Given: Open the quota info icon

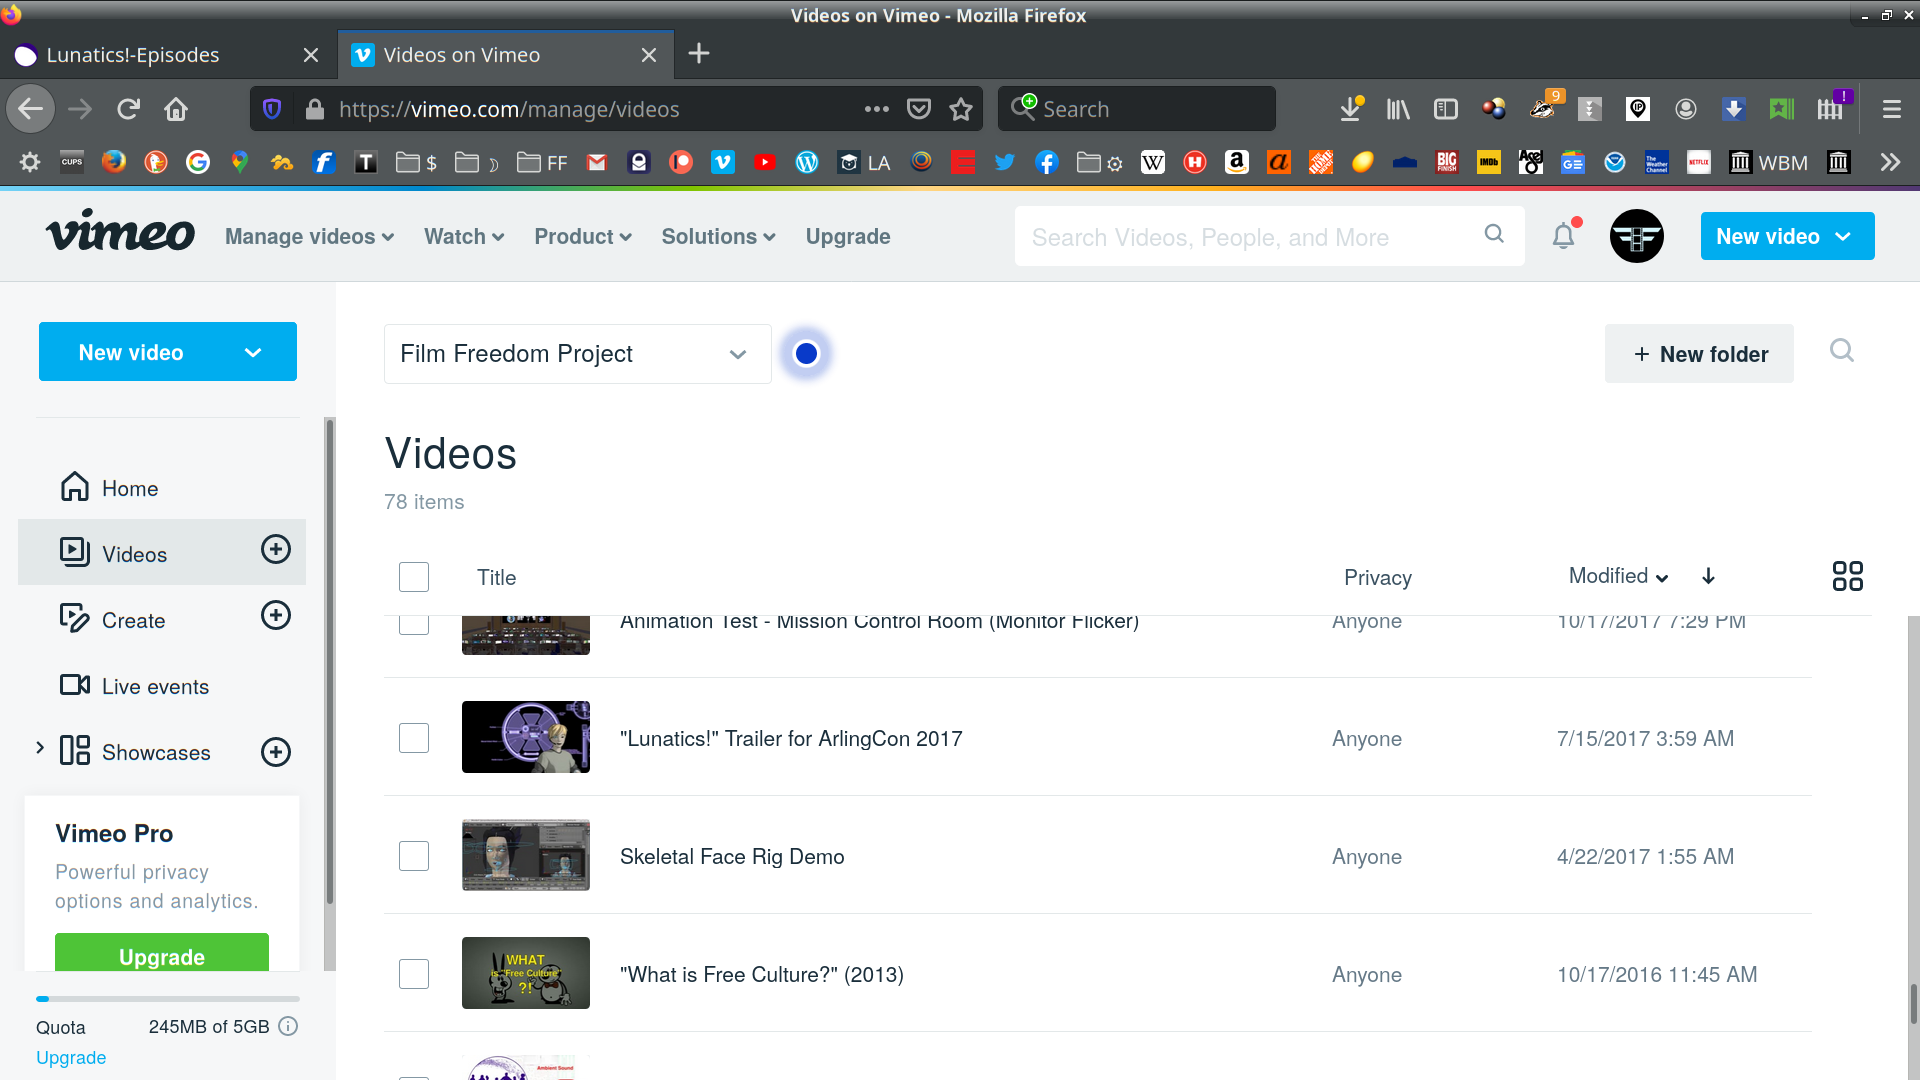Looking at the screenshot, I should [288, 1026].
